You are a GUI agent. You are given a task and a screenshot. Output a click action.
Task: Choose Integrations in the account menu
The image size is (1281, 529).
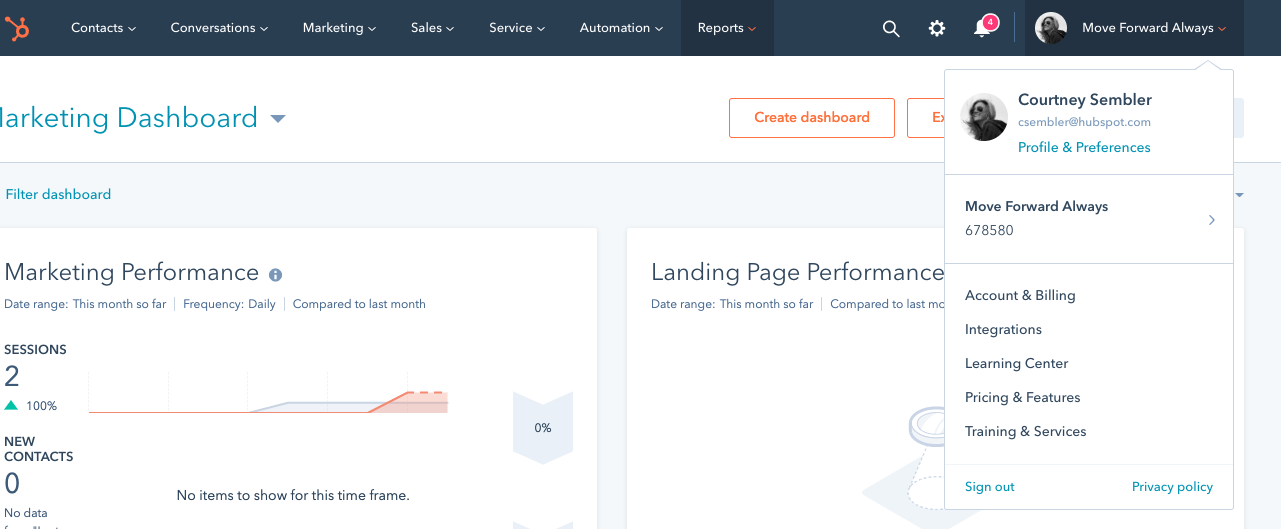pyautogui.click(x=1003, y=329)
